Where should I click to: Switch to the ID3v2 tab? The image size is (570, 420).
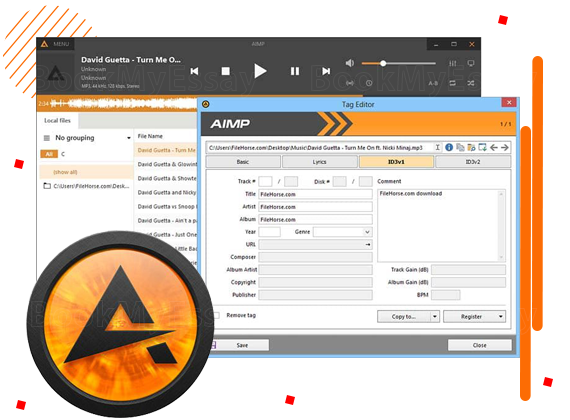[473, 162]
